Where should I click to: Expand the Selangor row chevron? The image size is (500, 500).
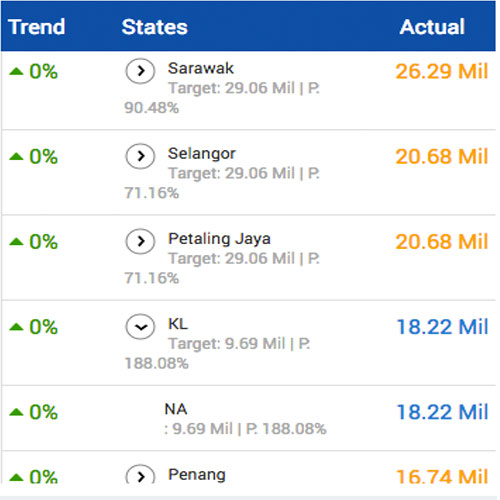(x=140, y=156)
